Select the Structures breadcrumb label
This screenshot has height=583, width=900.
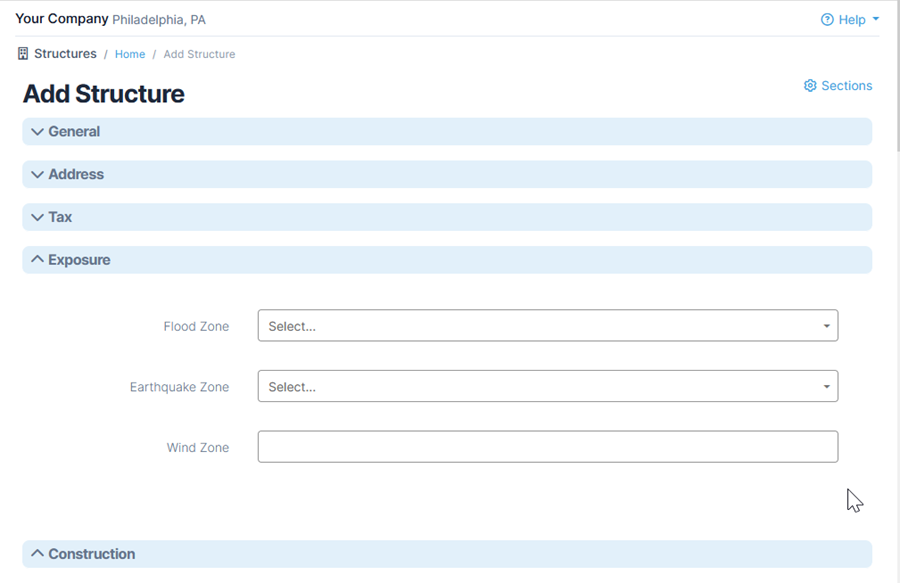(65, 54)
